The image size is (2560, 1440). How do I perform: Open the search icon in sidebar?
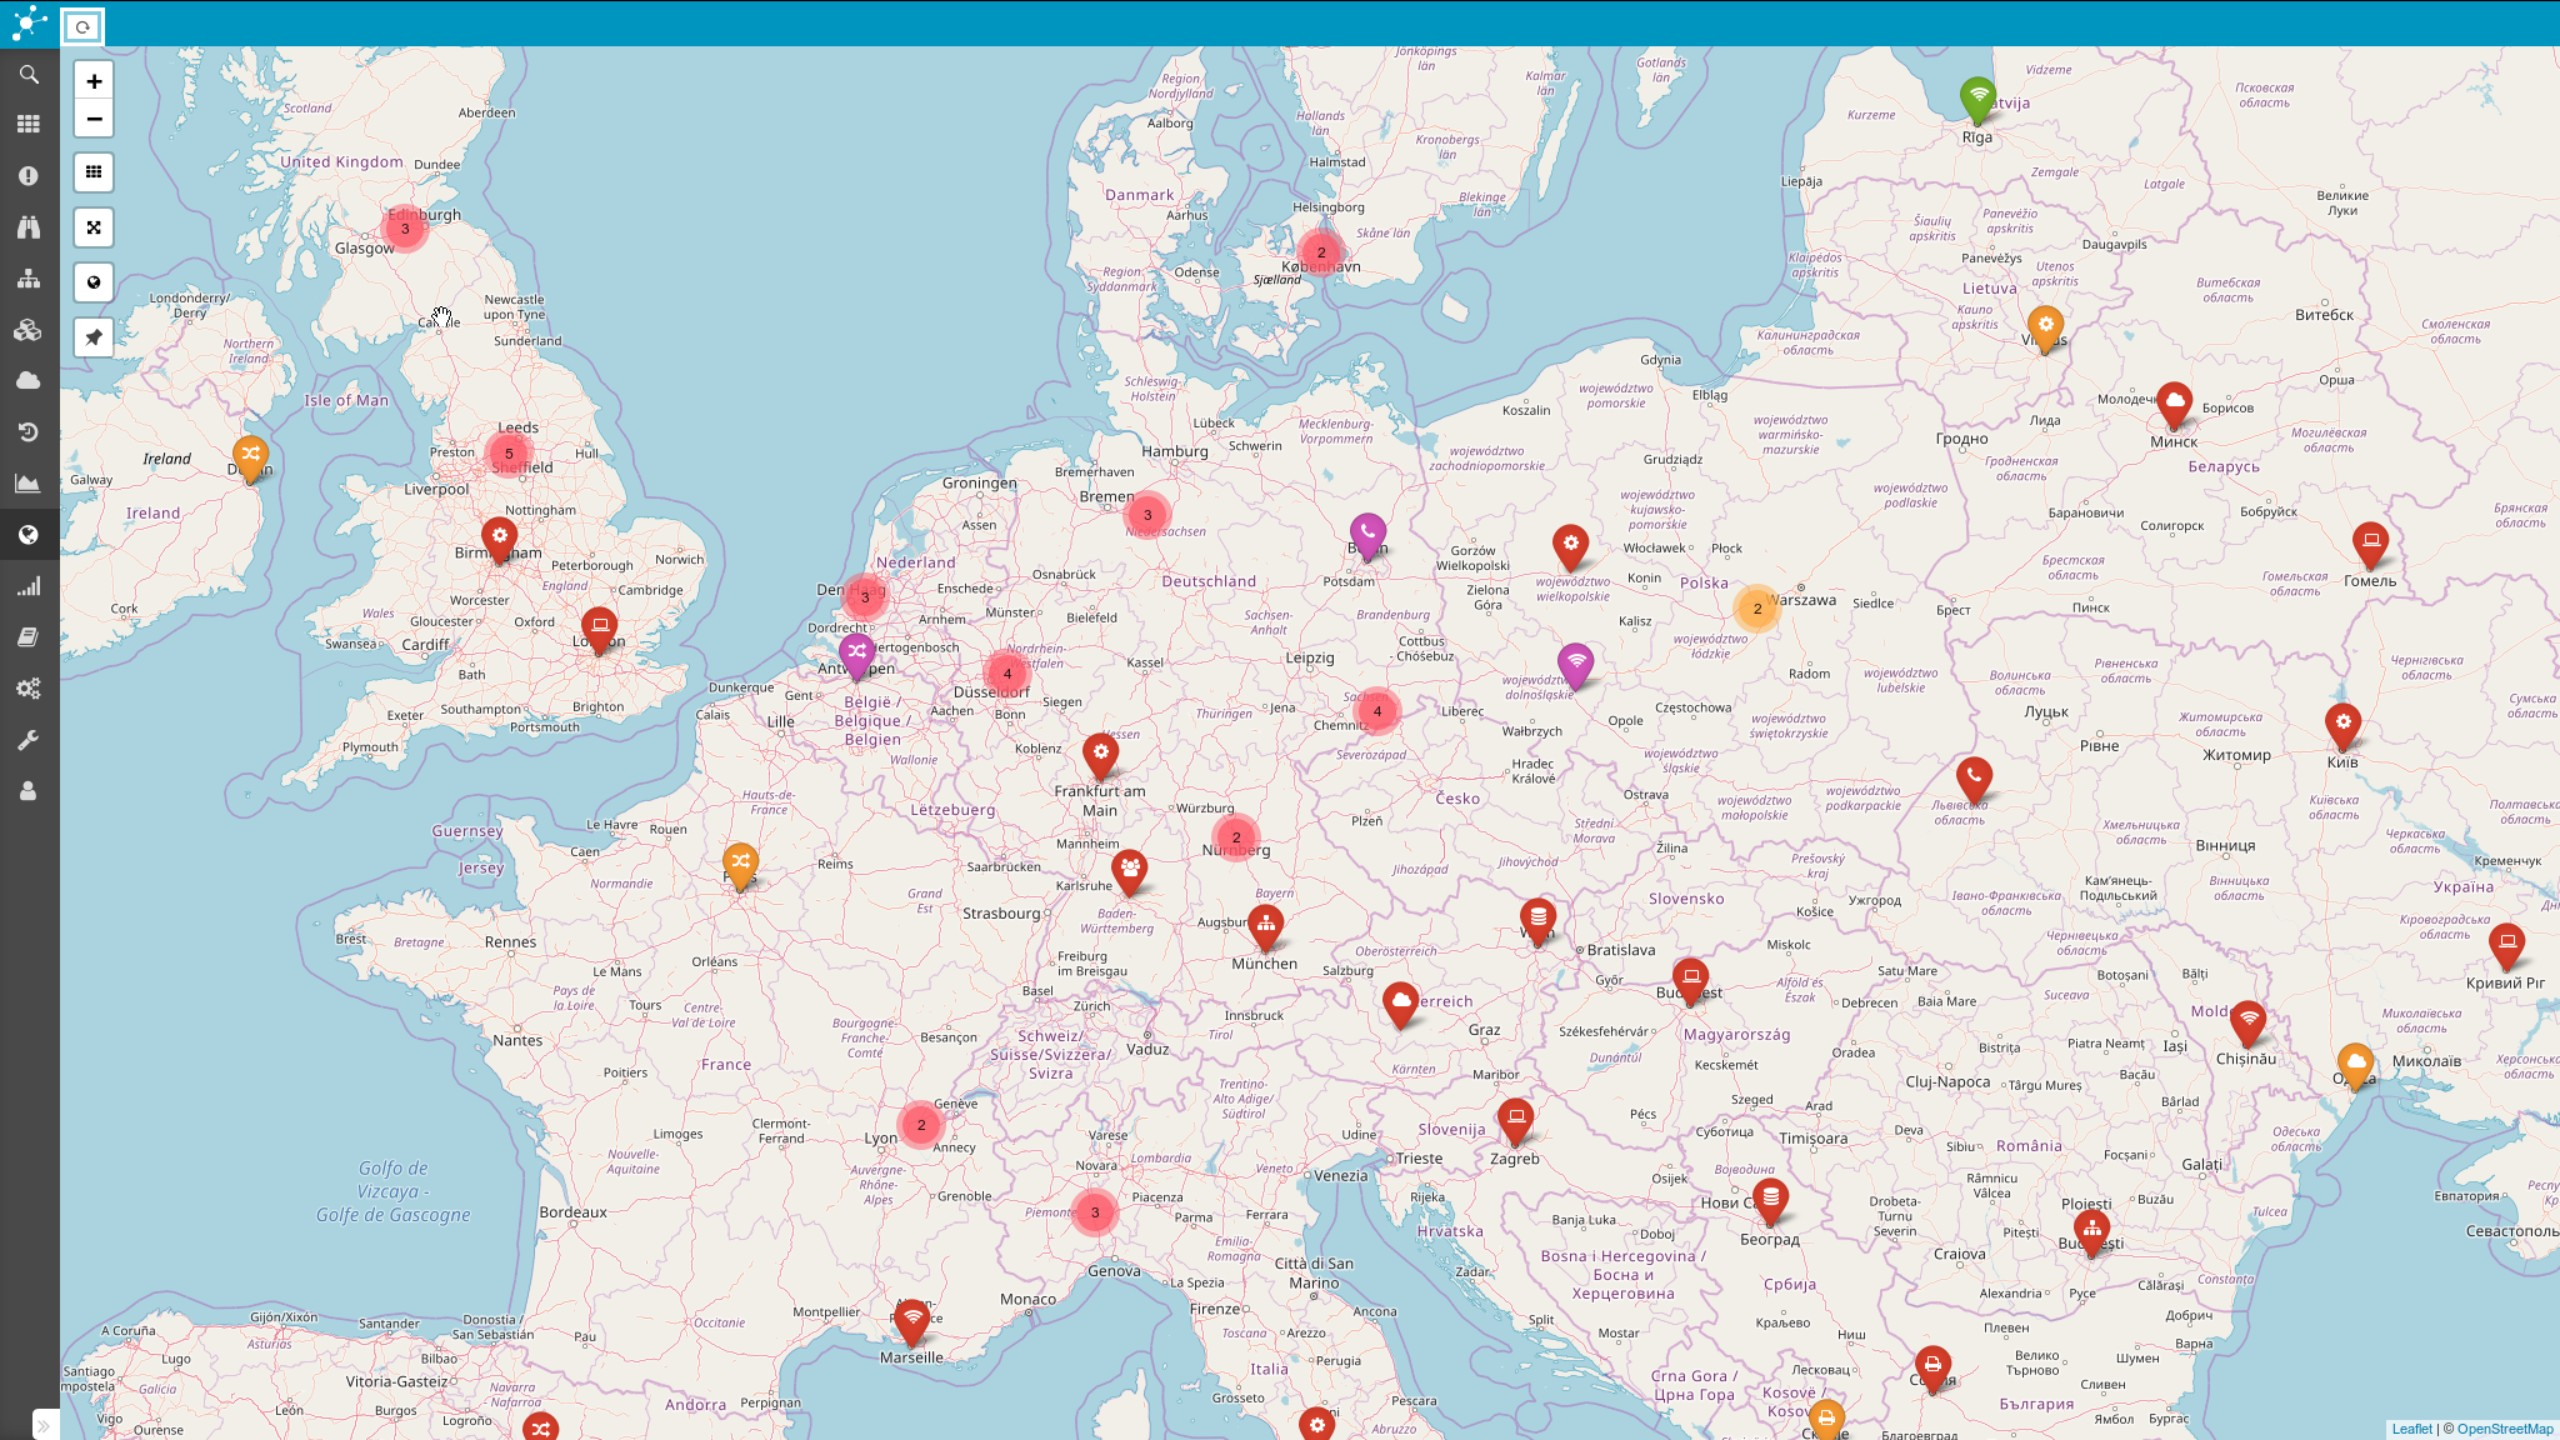[29, 74]
